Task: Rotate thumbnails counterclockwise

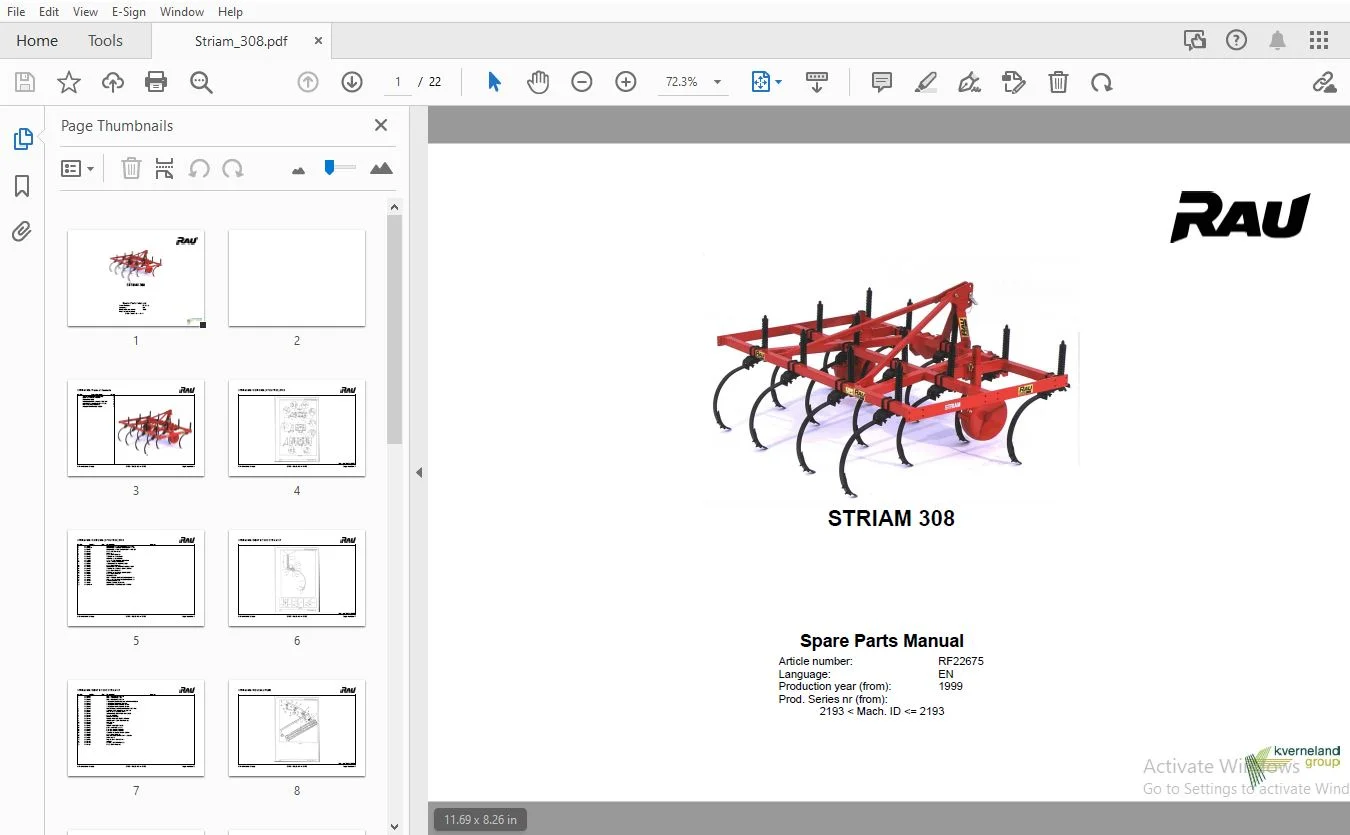Action: coord(199,169)
